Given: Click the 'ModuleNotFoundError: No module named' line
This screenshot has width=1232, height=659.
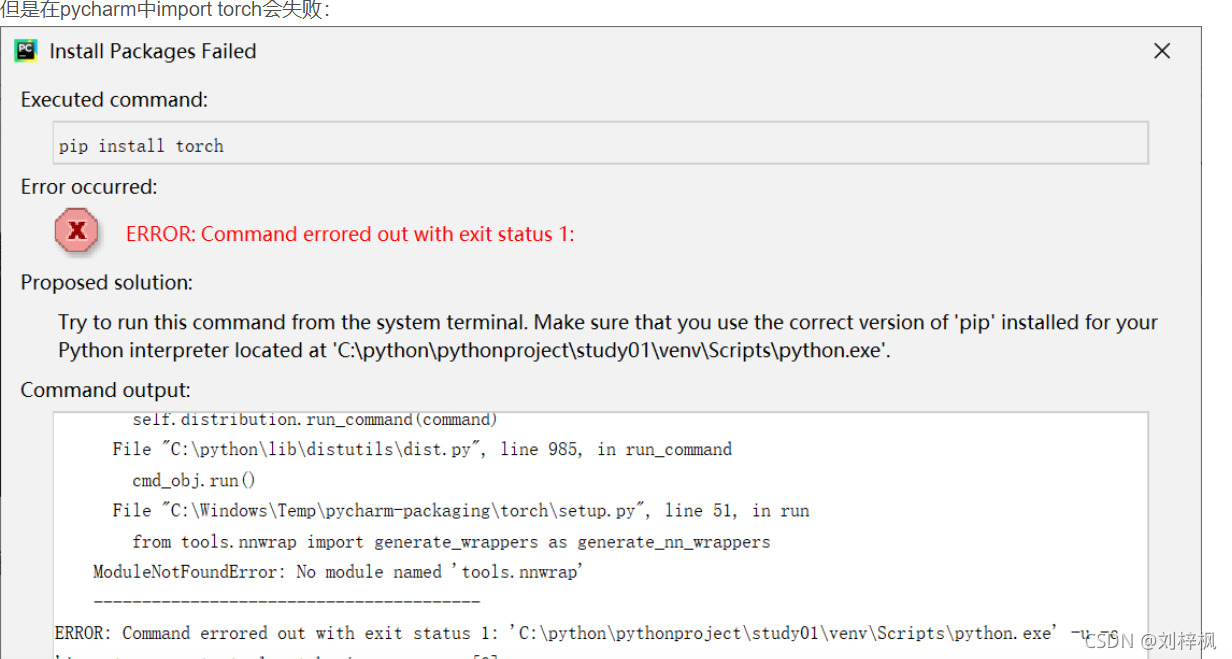Looking at the screenshot, I should click(338, 573).
